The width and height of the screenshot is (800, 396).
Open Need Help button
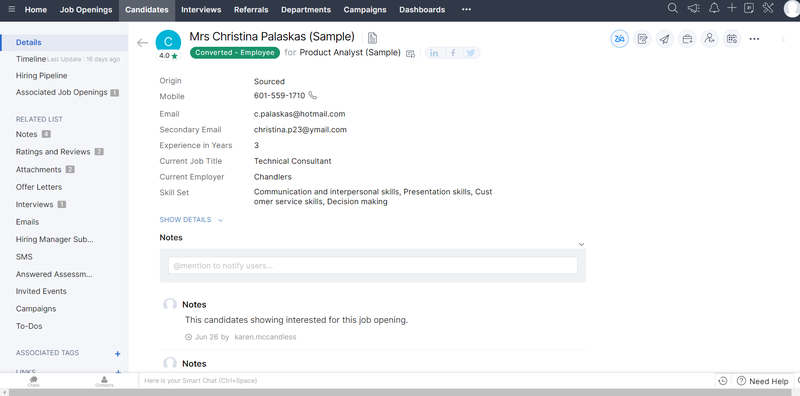click(763, 381)
